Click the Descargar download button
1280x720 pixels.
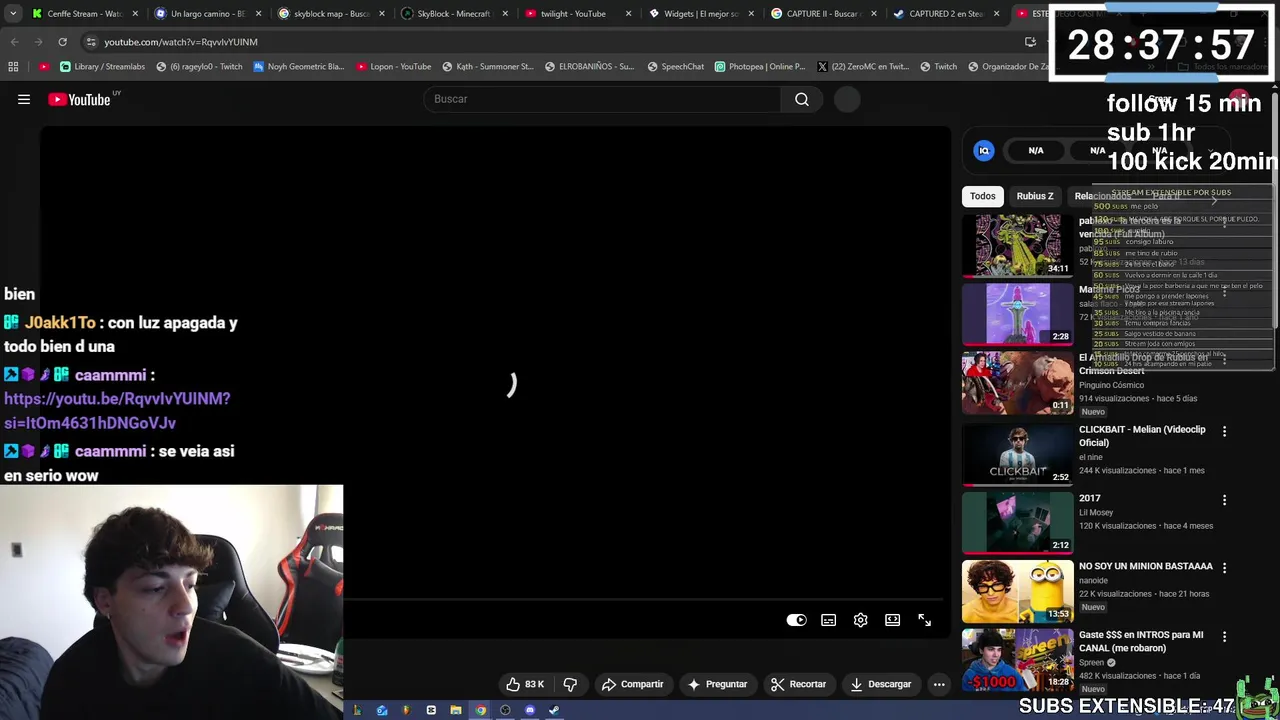[x=881, y=684]
